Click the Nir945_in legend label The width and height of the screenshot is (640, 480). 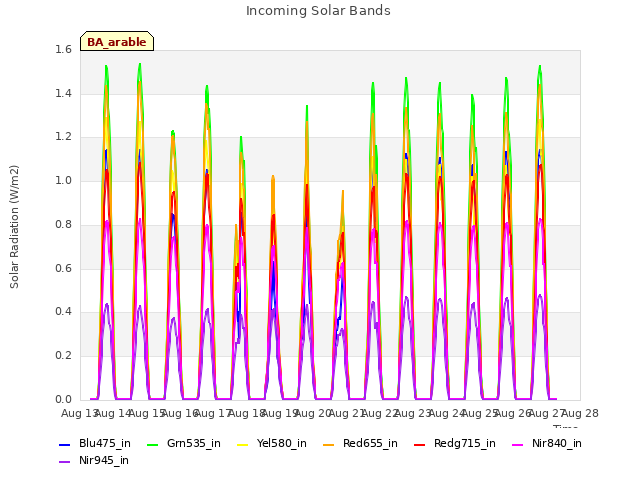pos(104,461)
